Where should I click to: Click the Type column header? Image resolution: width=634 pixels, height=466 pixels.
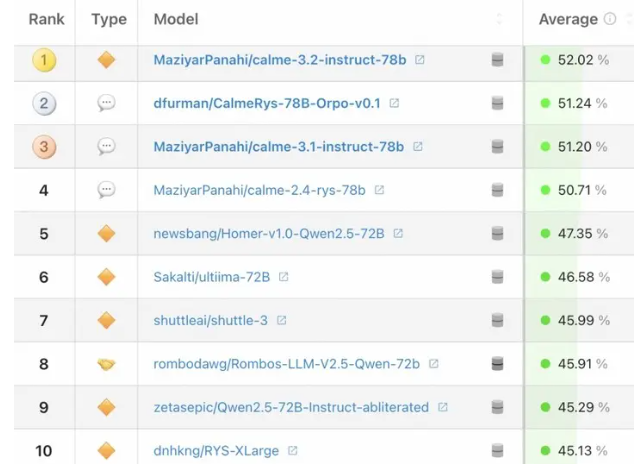pos(108,19)
